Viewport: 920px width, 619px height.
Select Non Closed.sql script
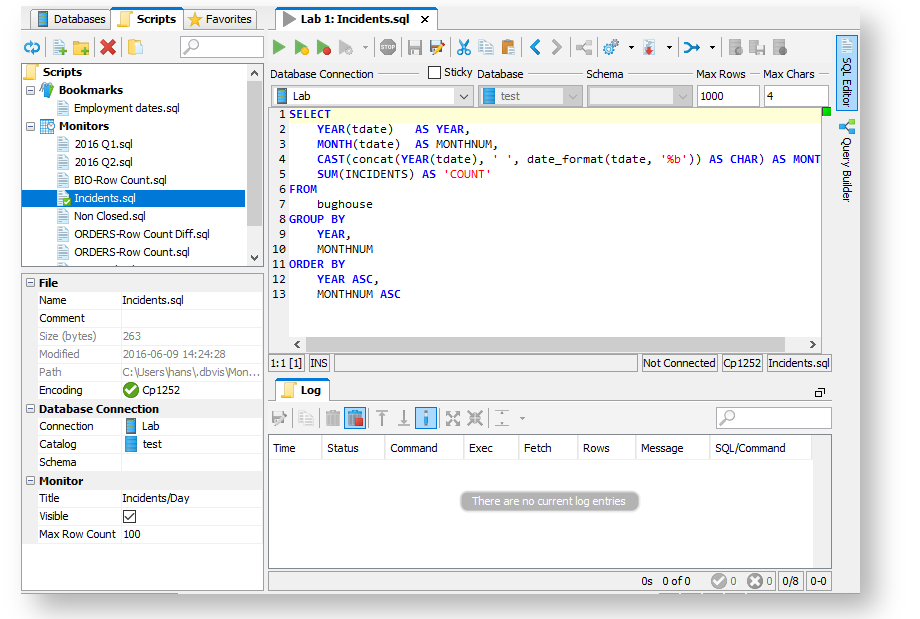click(x=109, y=216)
